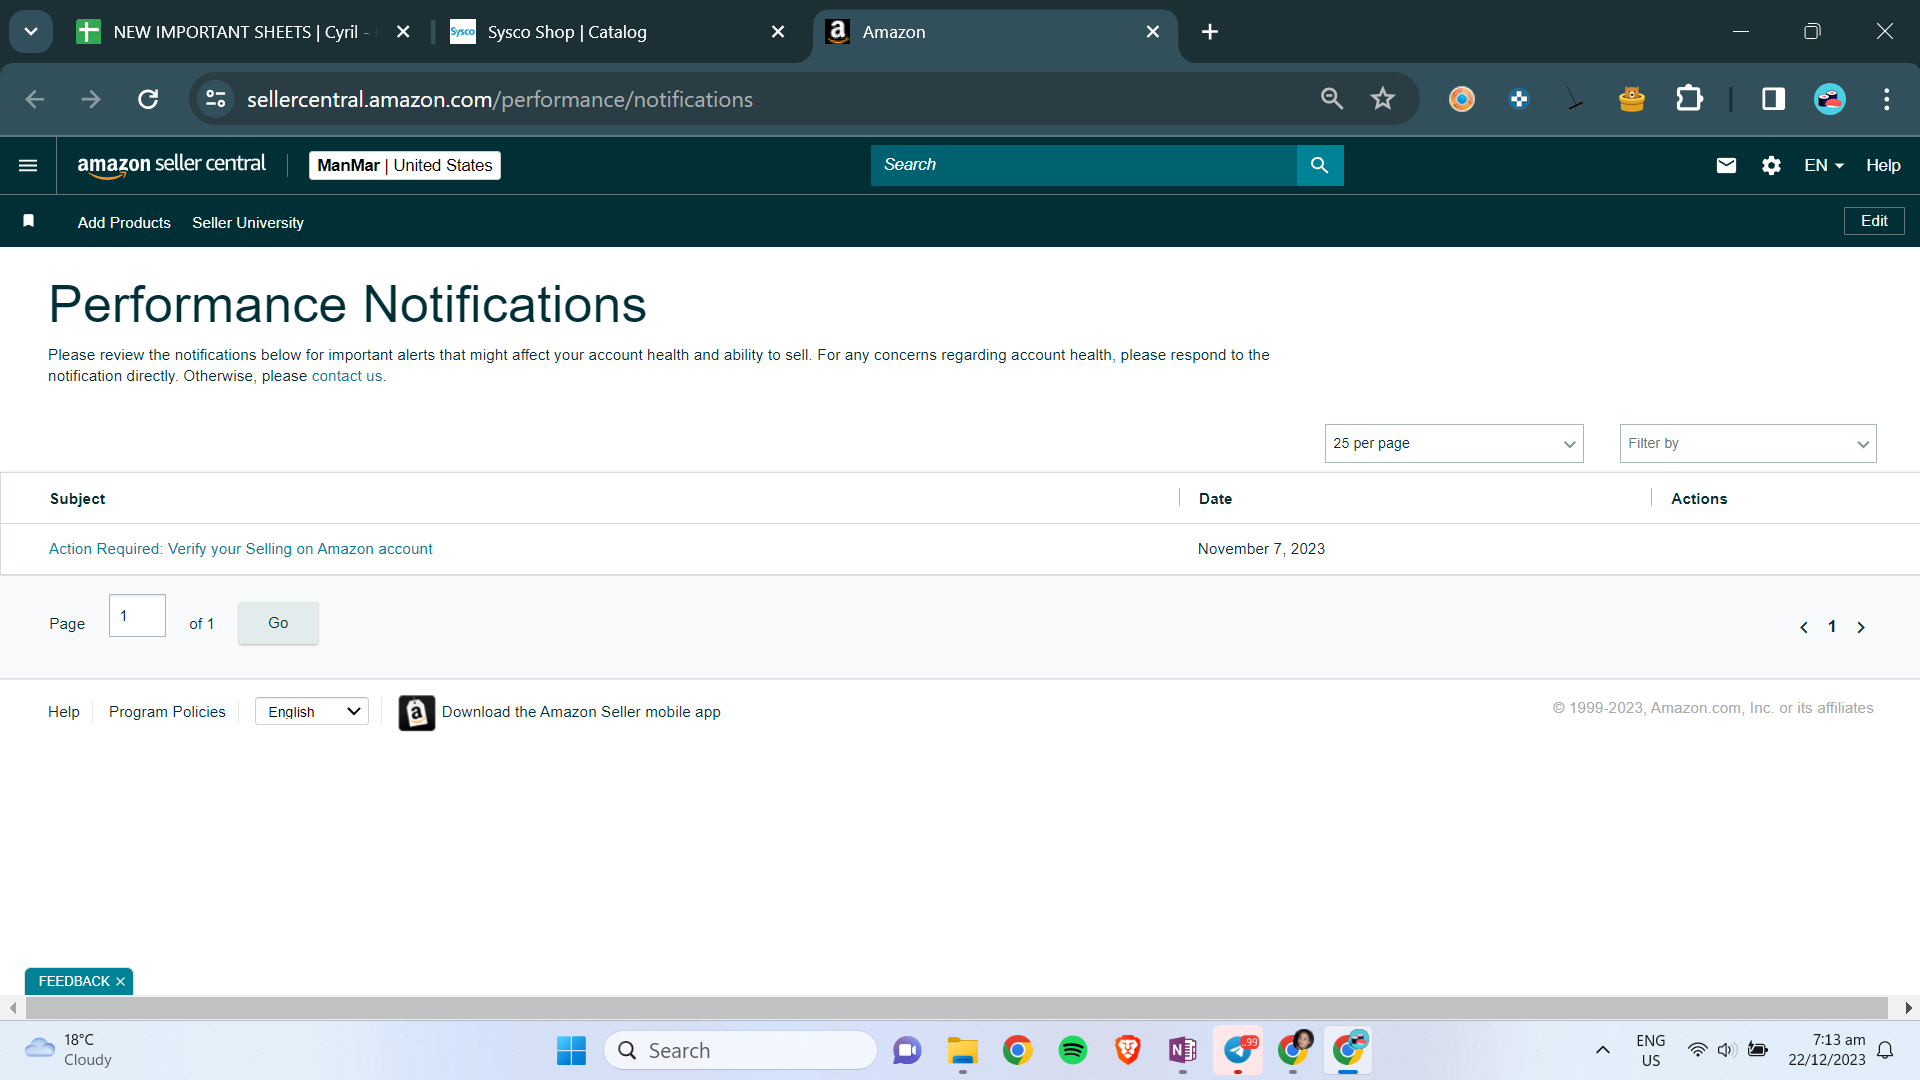Open the Seller Central hamburger menu
This screenshot has width=1920, height=1080.
pos(28,165)
